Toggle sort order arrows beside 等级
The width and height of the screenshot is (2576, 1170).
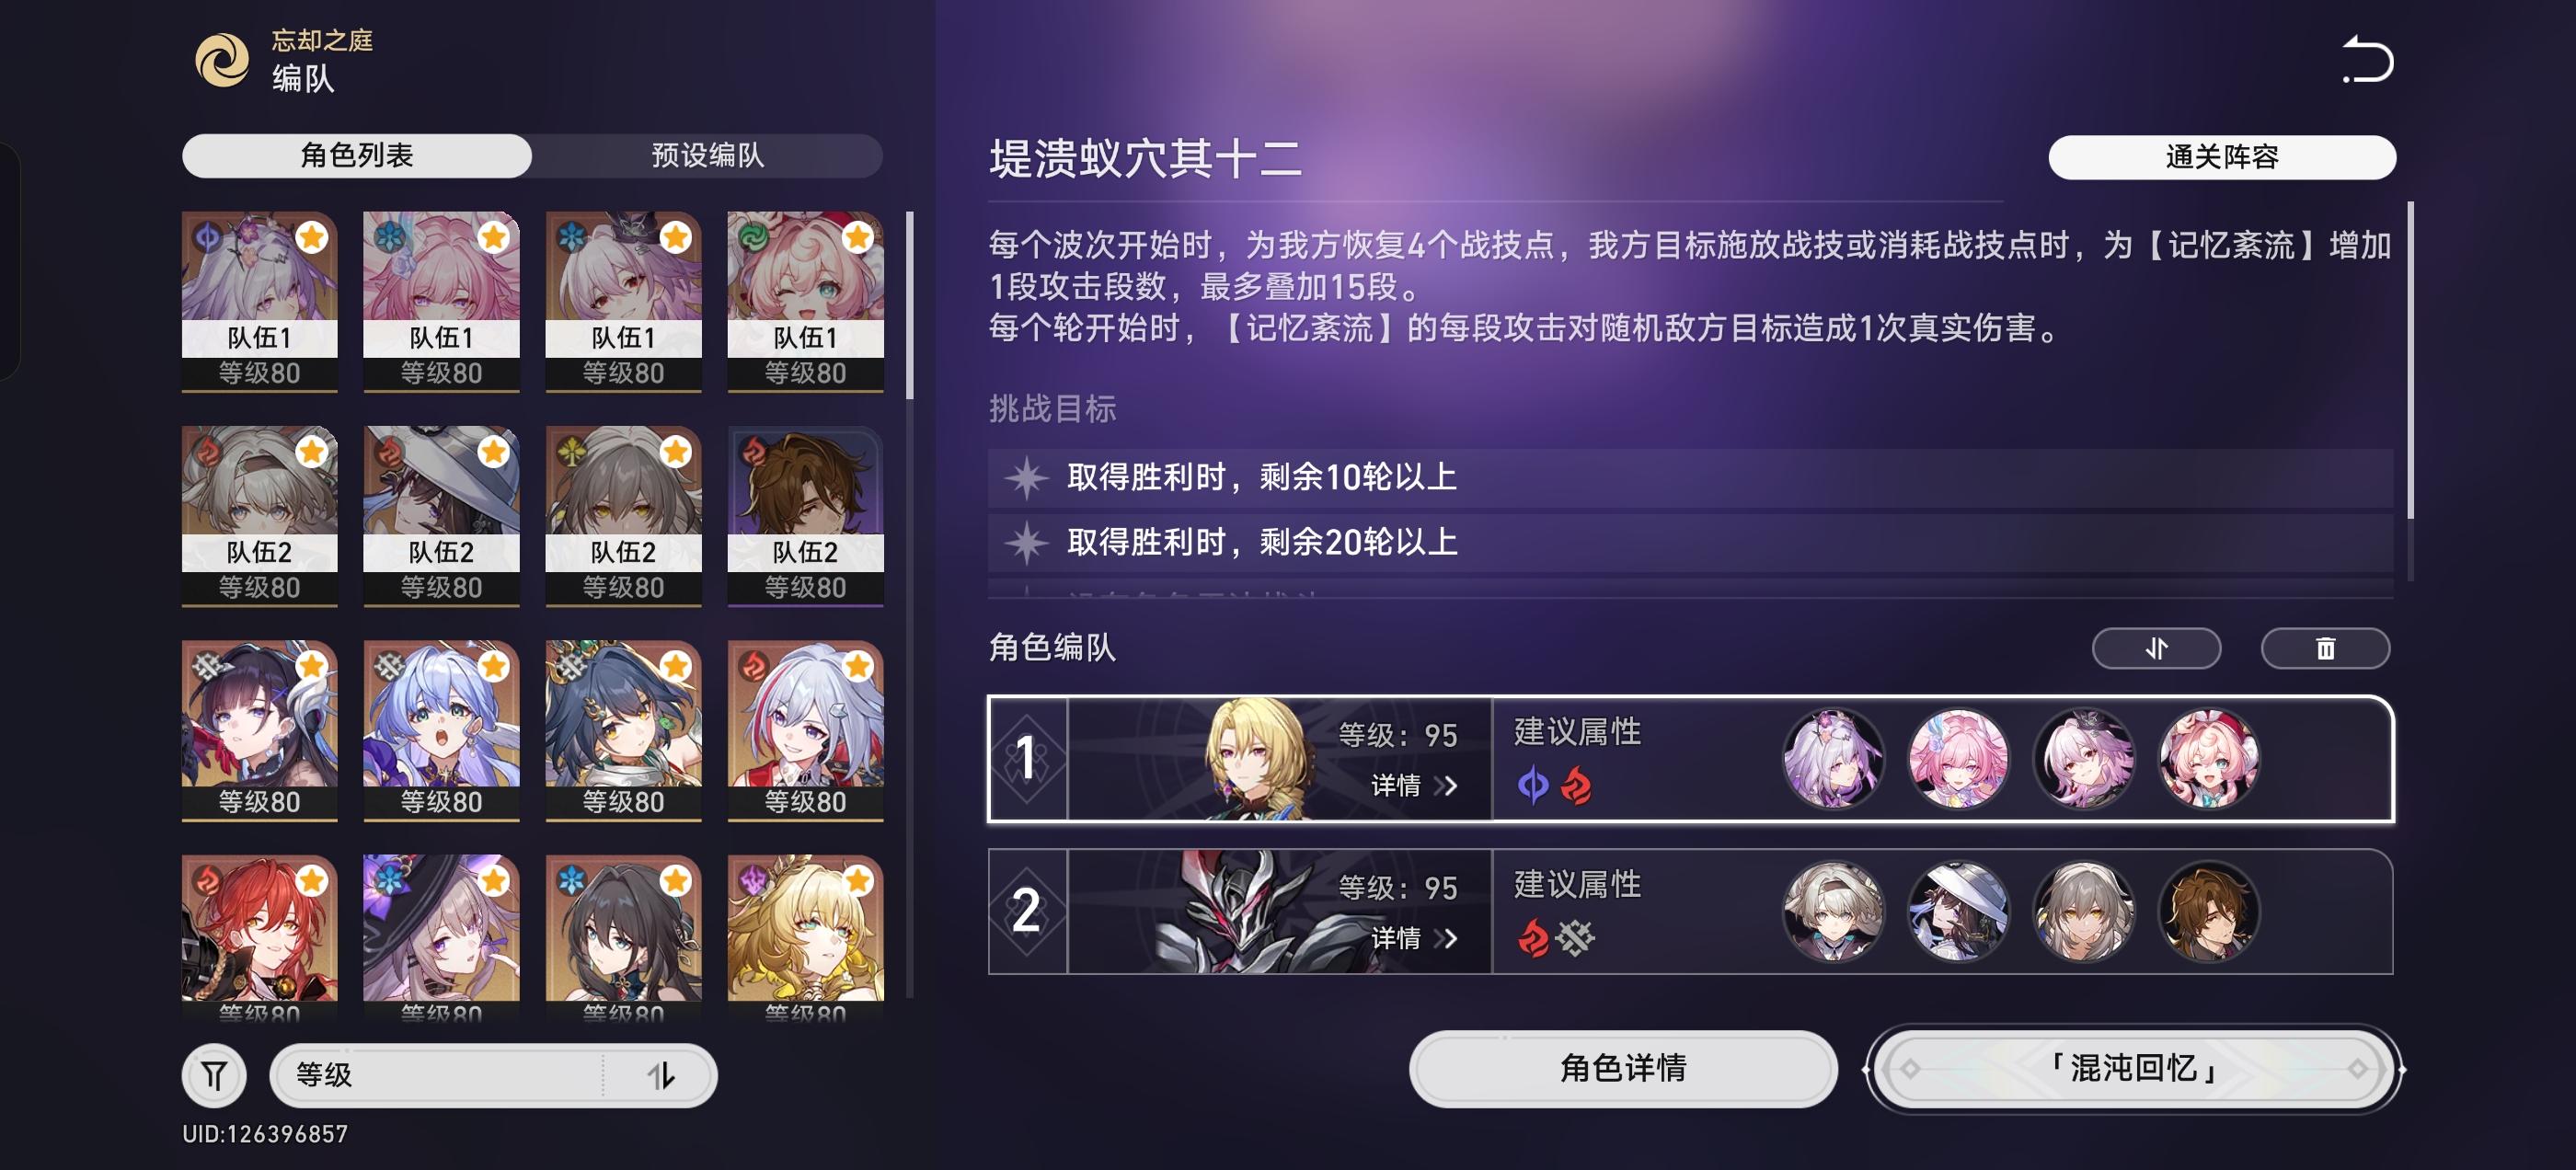tap(661, 1075)
